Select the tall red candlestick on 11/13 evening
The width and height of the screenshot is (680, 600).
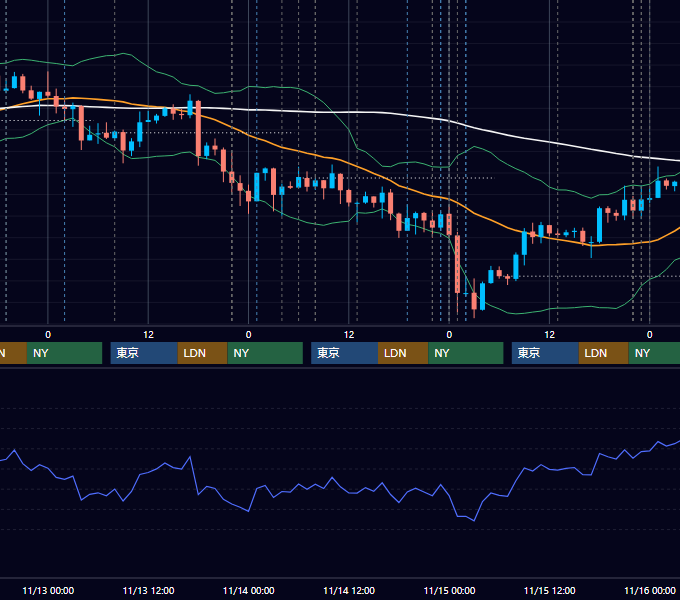click(x=198, y=128)
